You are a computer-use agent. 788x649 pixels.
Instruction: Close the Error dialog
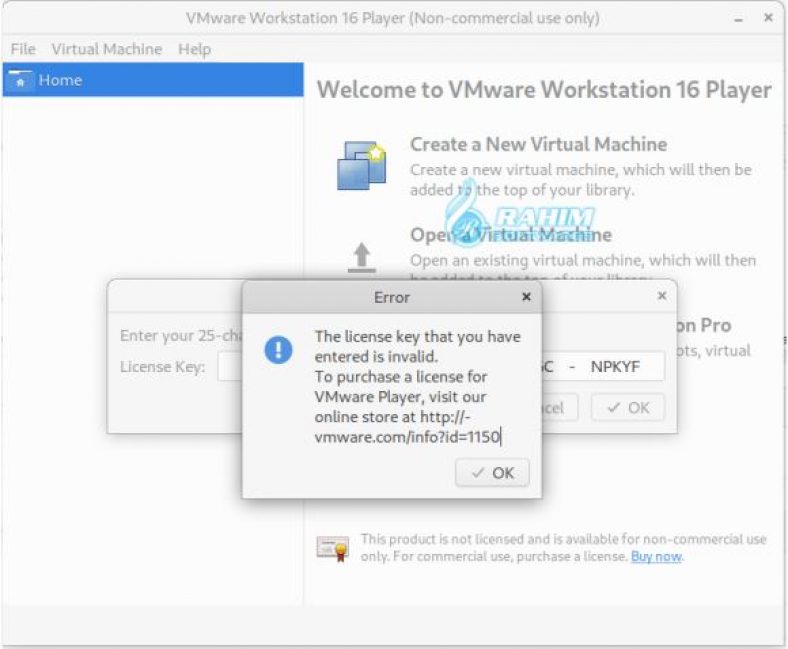pyautogui.click(x=526, y=297)
